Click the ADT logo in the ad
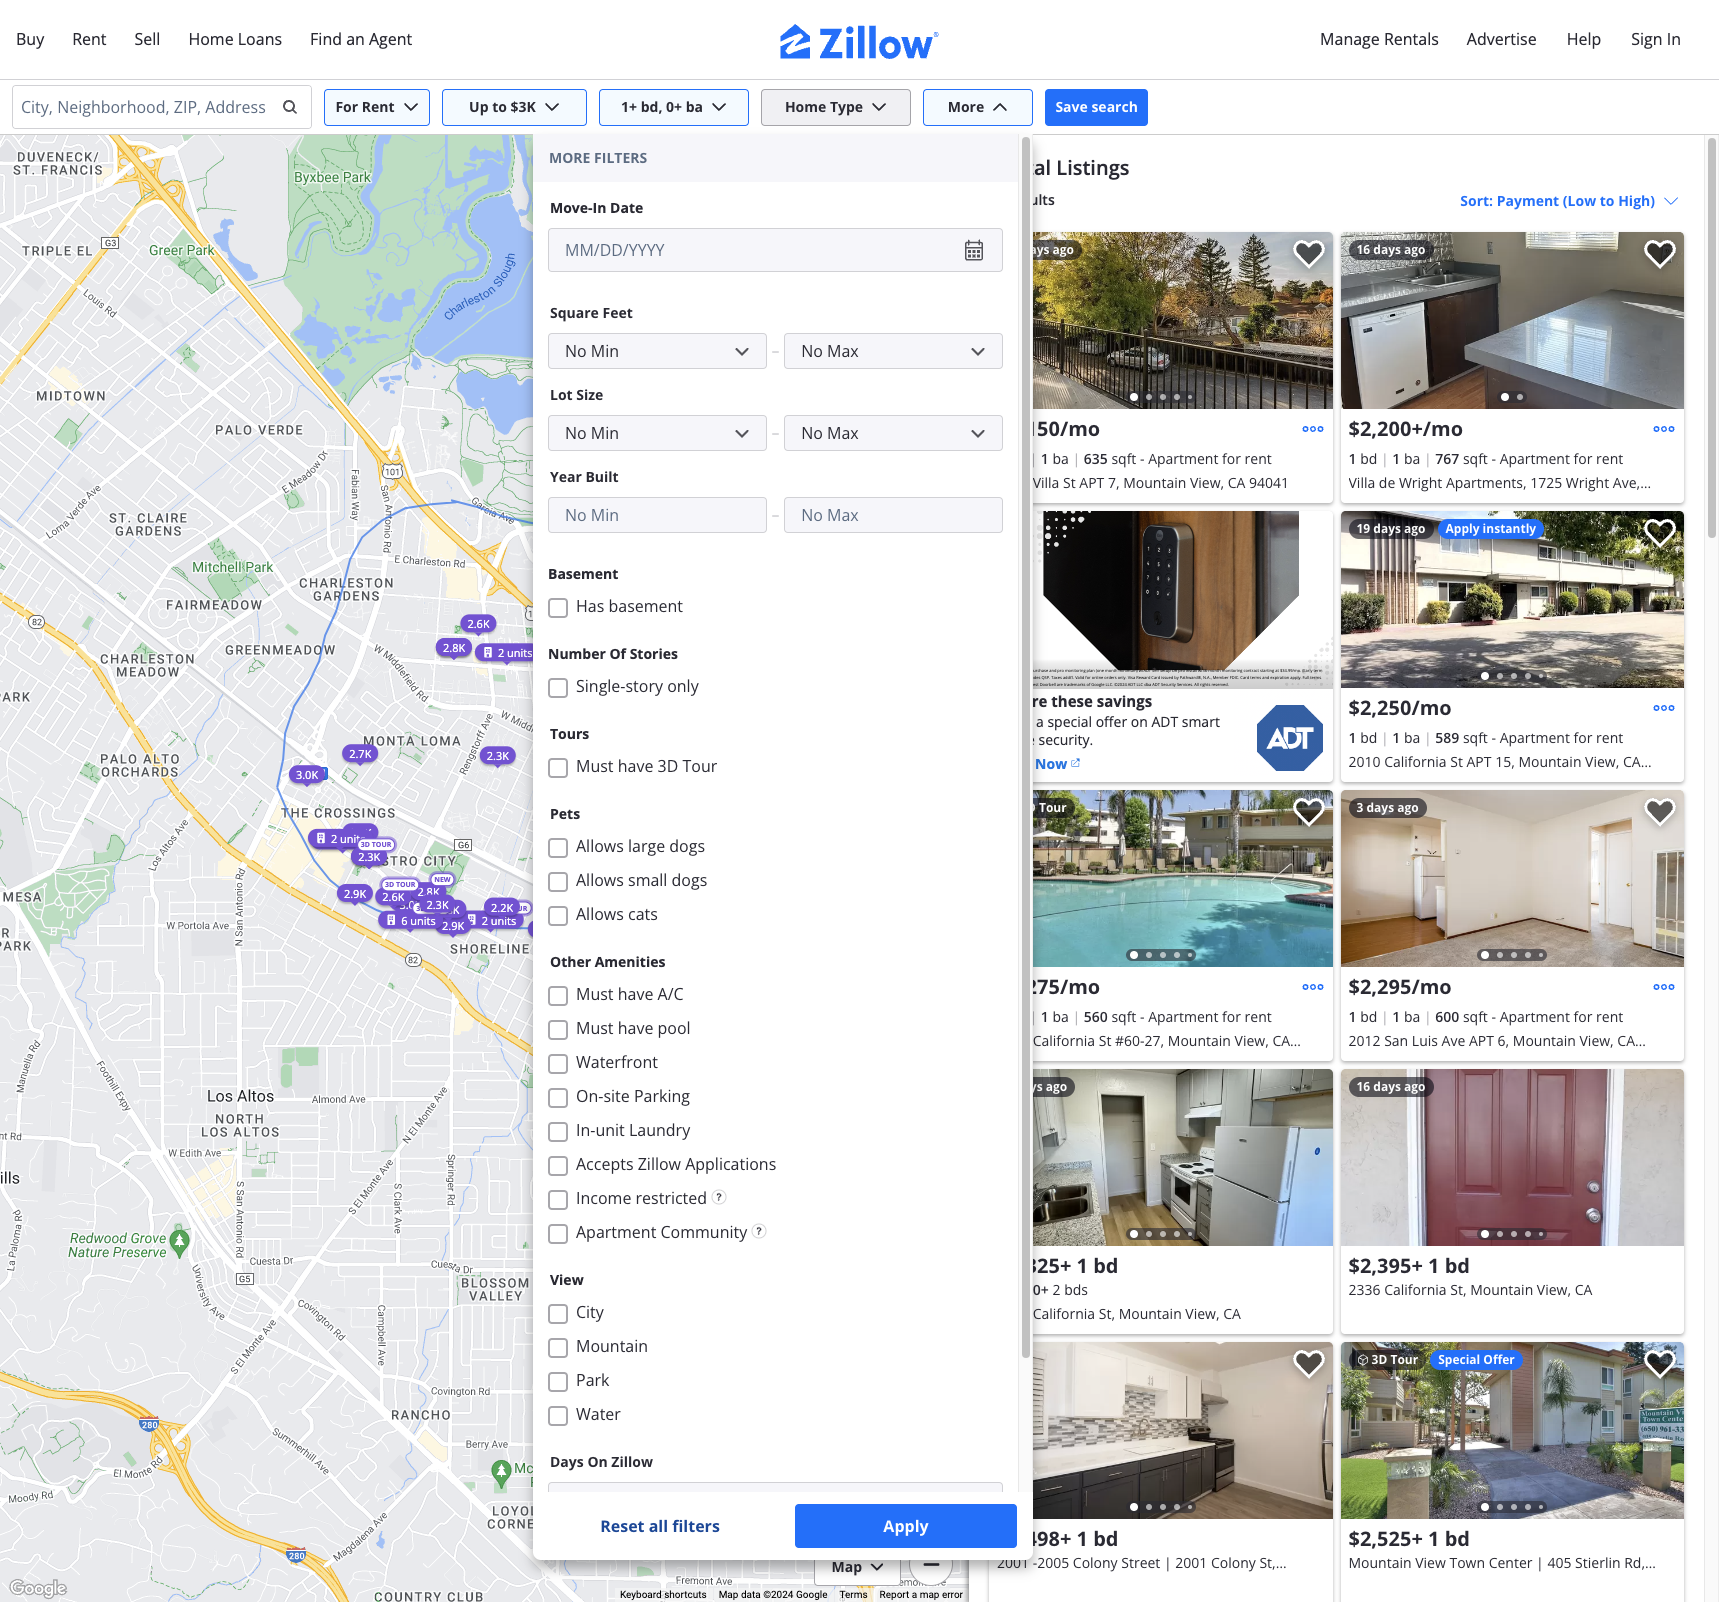1719x1602 pixels. (x=1289, y=738)
